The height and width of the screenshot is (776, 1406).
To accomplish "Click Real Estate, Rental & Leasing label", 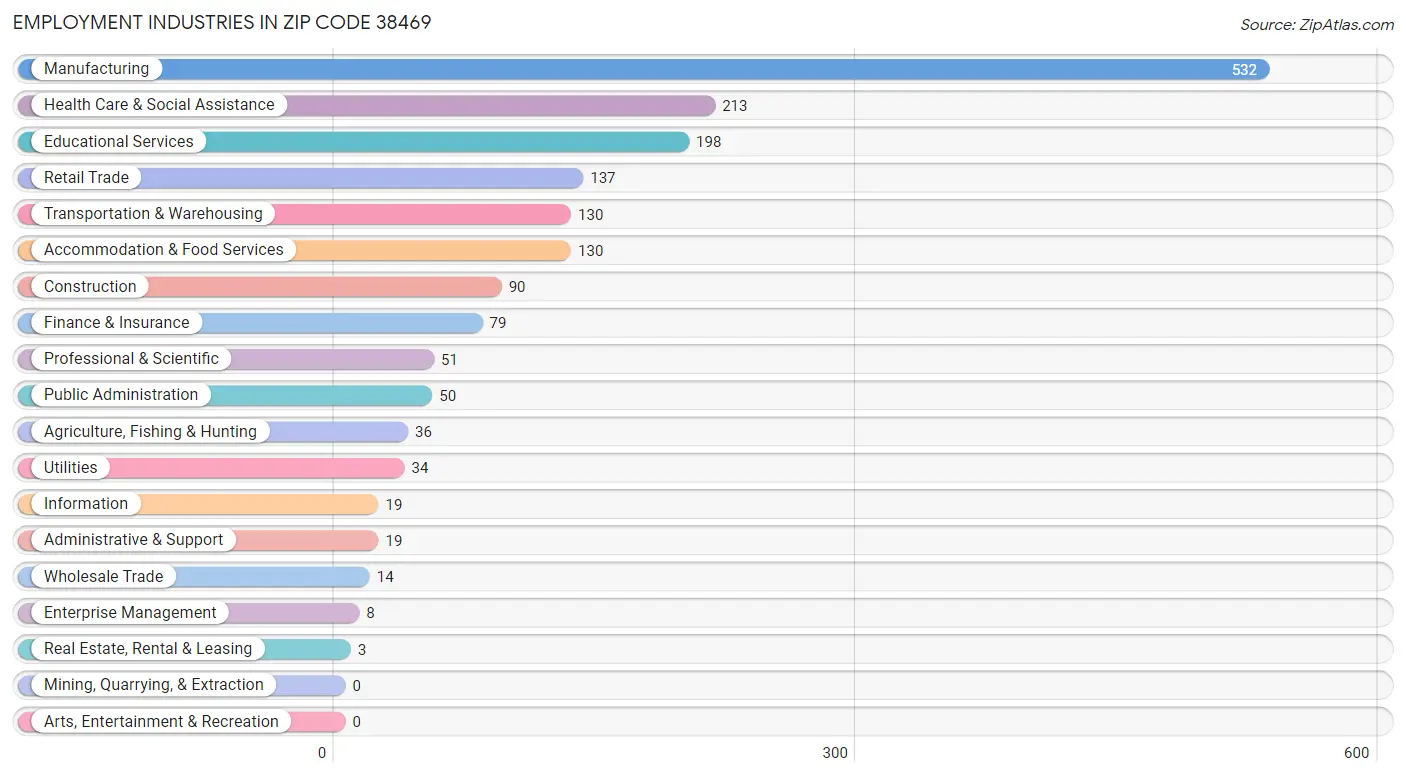I will [x=148, y=648].
